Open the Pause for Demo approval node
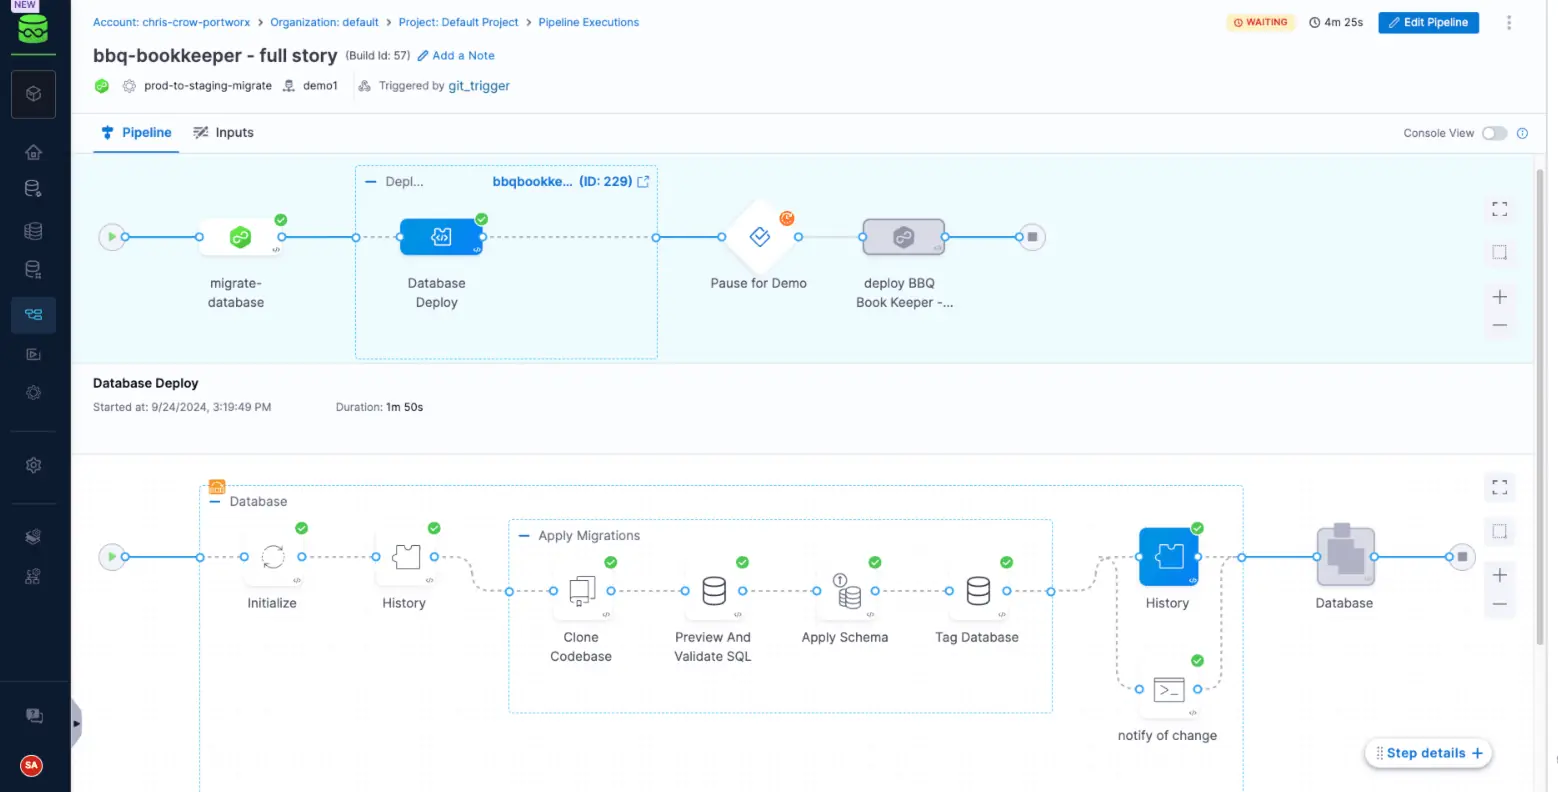Screen dimensions: 1558x792 (760, 237)
